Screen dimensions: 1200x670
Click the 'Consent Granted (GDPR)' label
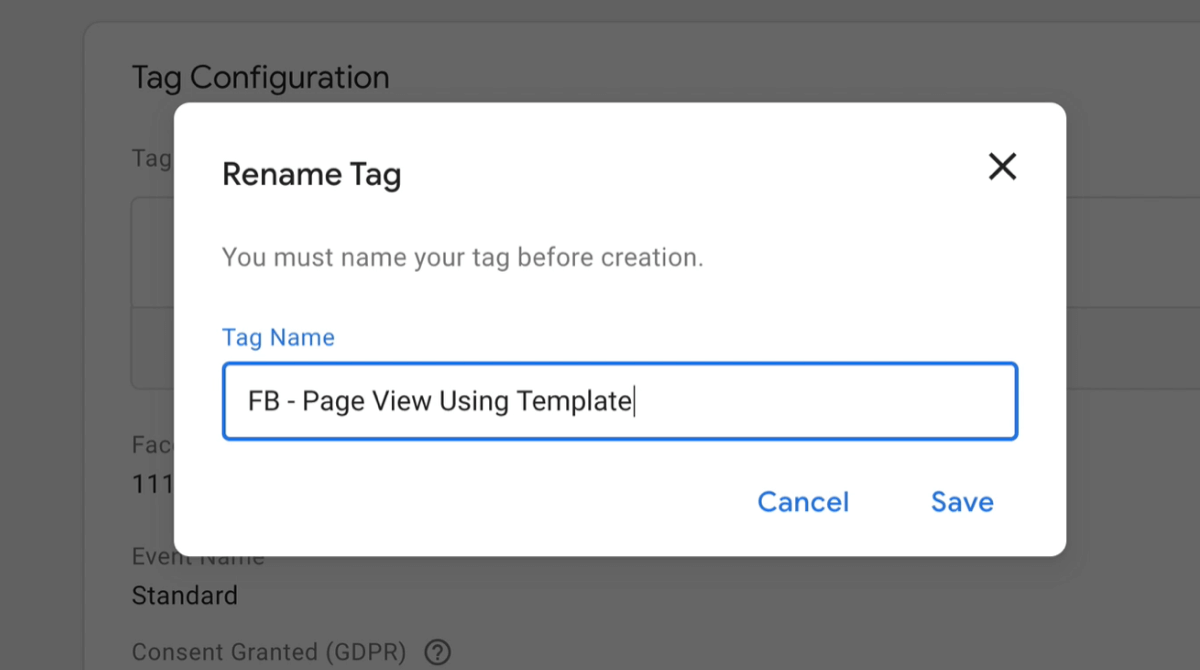click(269, 653)
